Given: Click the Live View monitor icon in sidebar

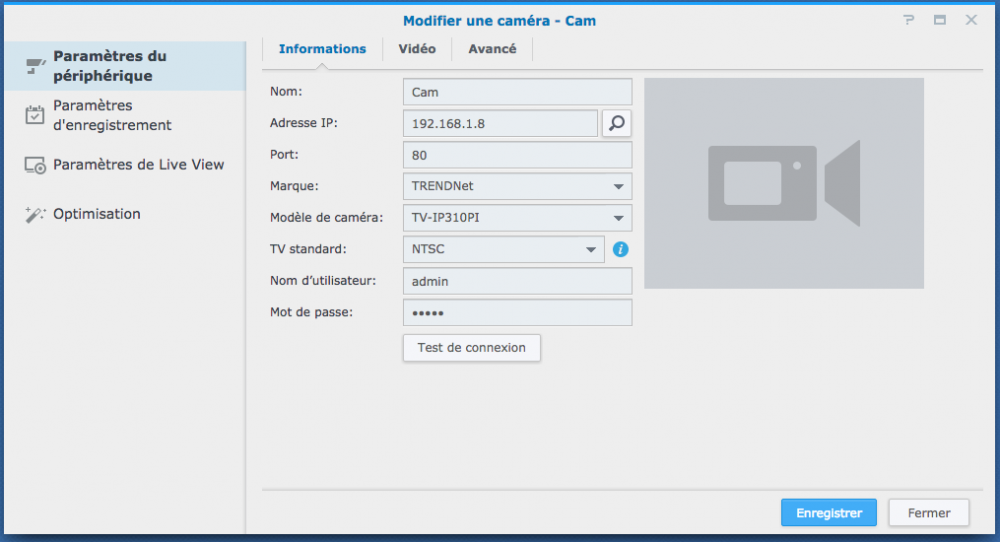Looking at the screenshot, I should [x=35, y=165].
